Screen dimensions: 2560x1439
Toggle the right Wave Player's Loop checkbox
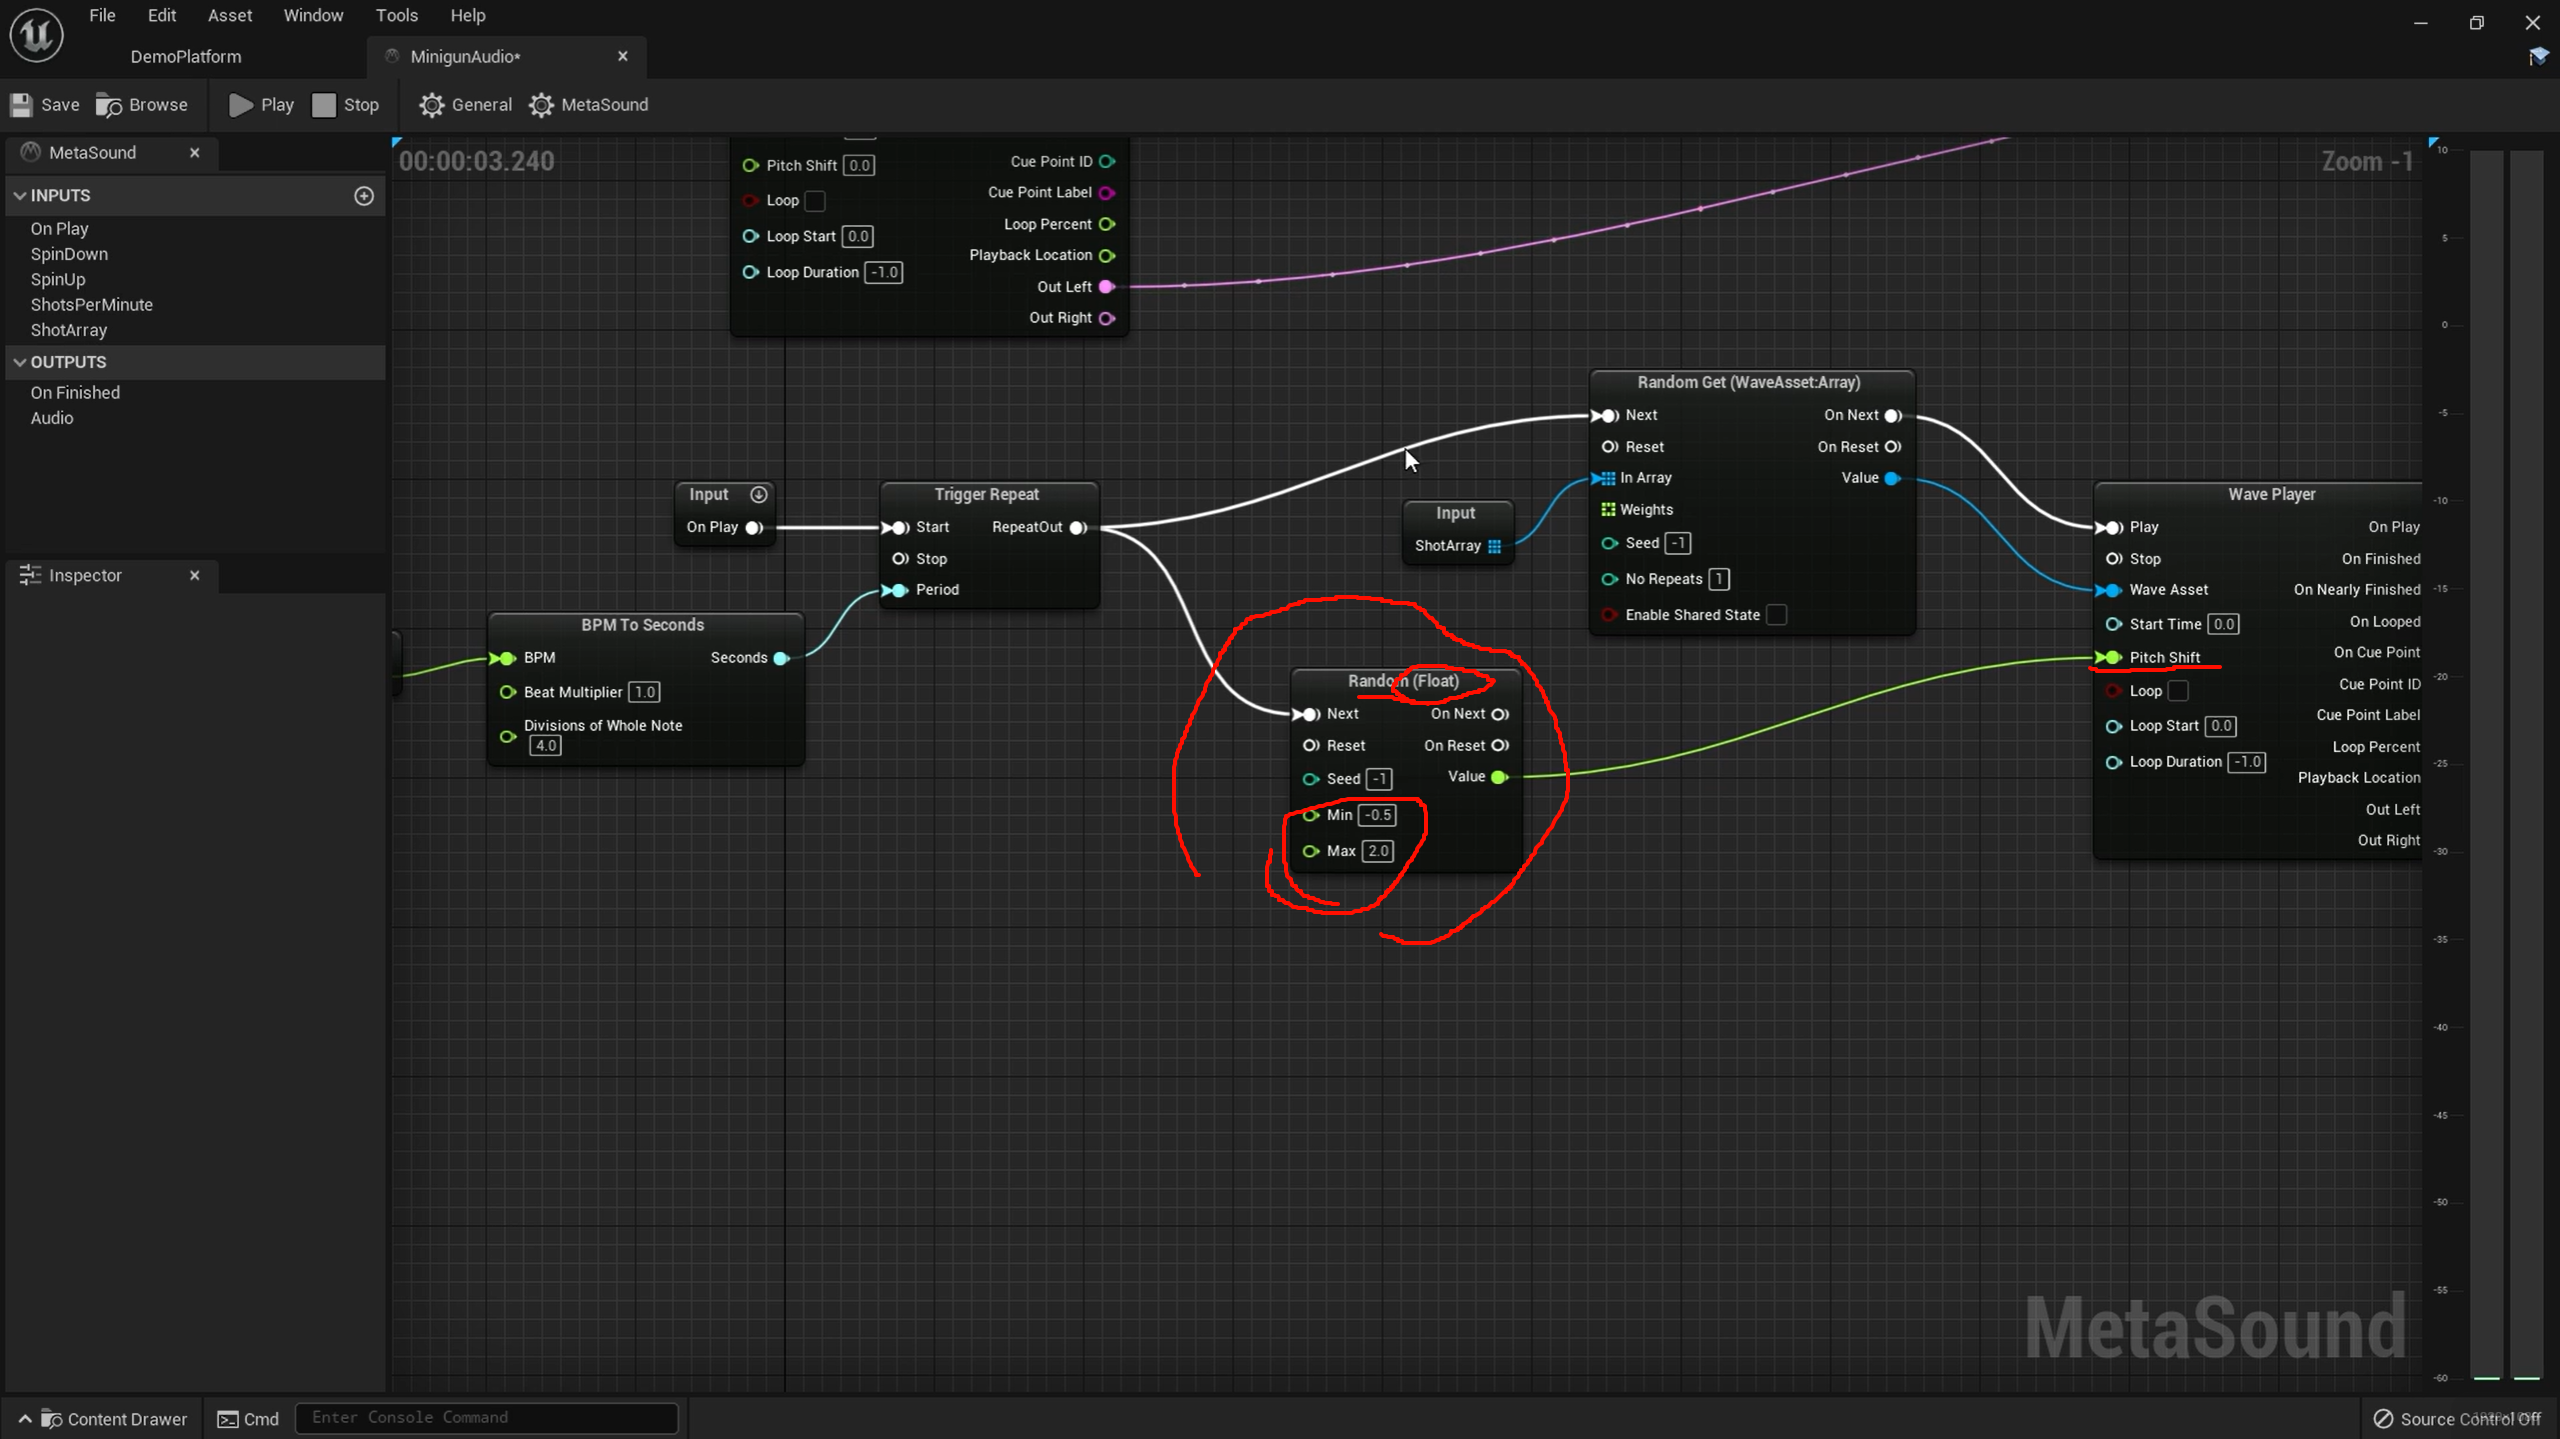pyautogui.click(x=2179, y=691)
